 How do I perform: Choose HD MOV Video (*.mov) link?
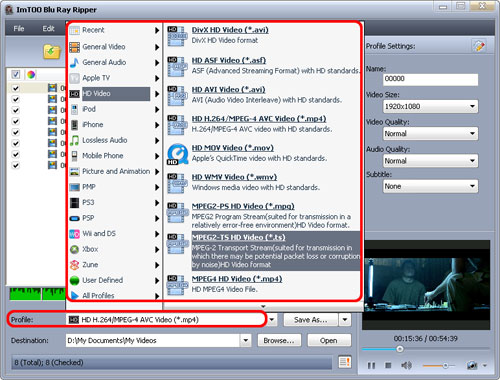pos(233,148)
